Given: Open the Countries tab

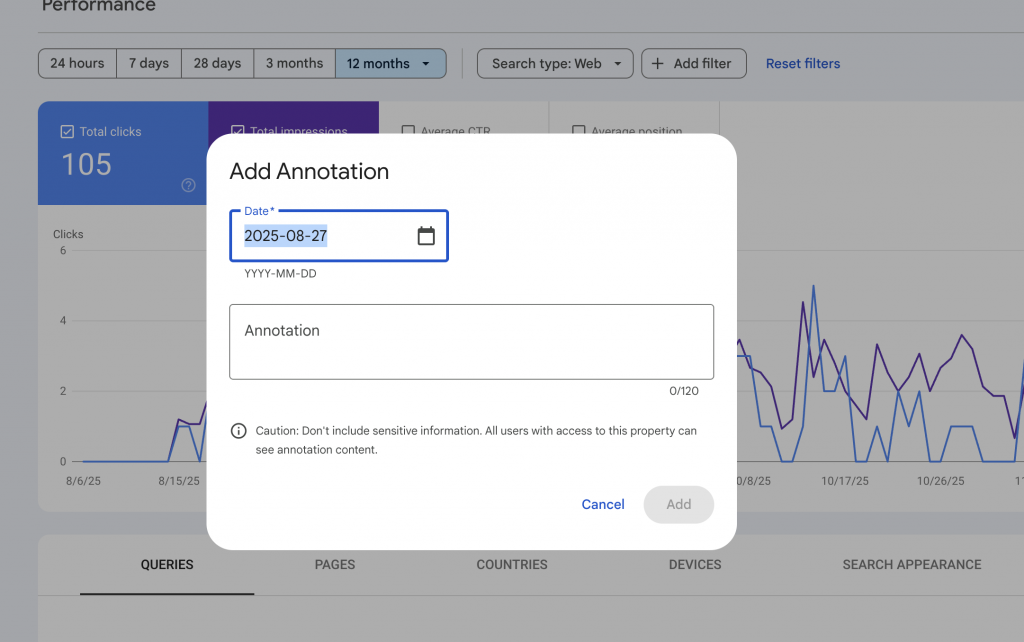Looking at the screenshot, I should (x=512, y=564).
